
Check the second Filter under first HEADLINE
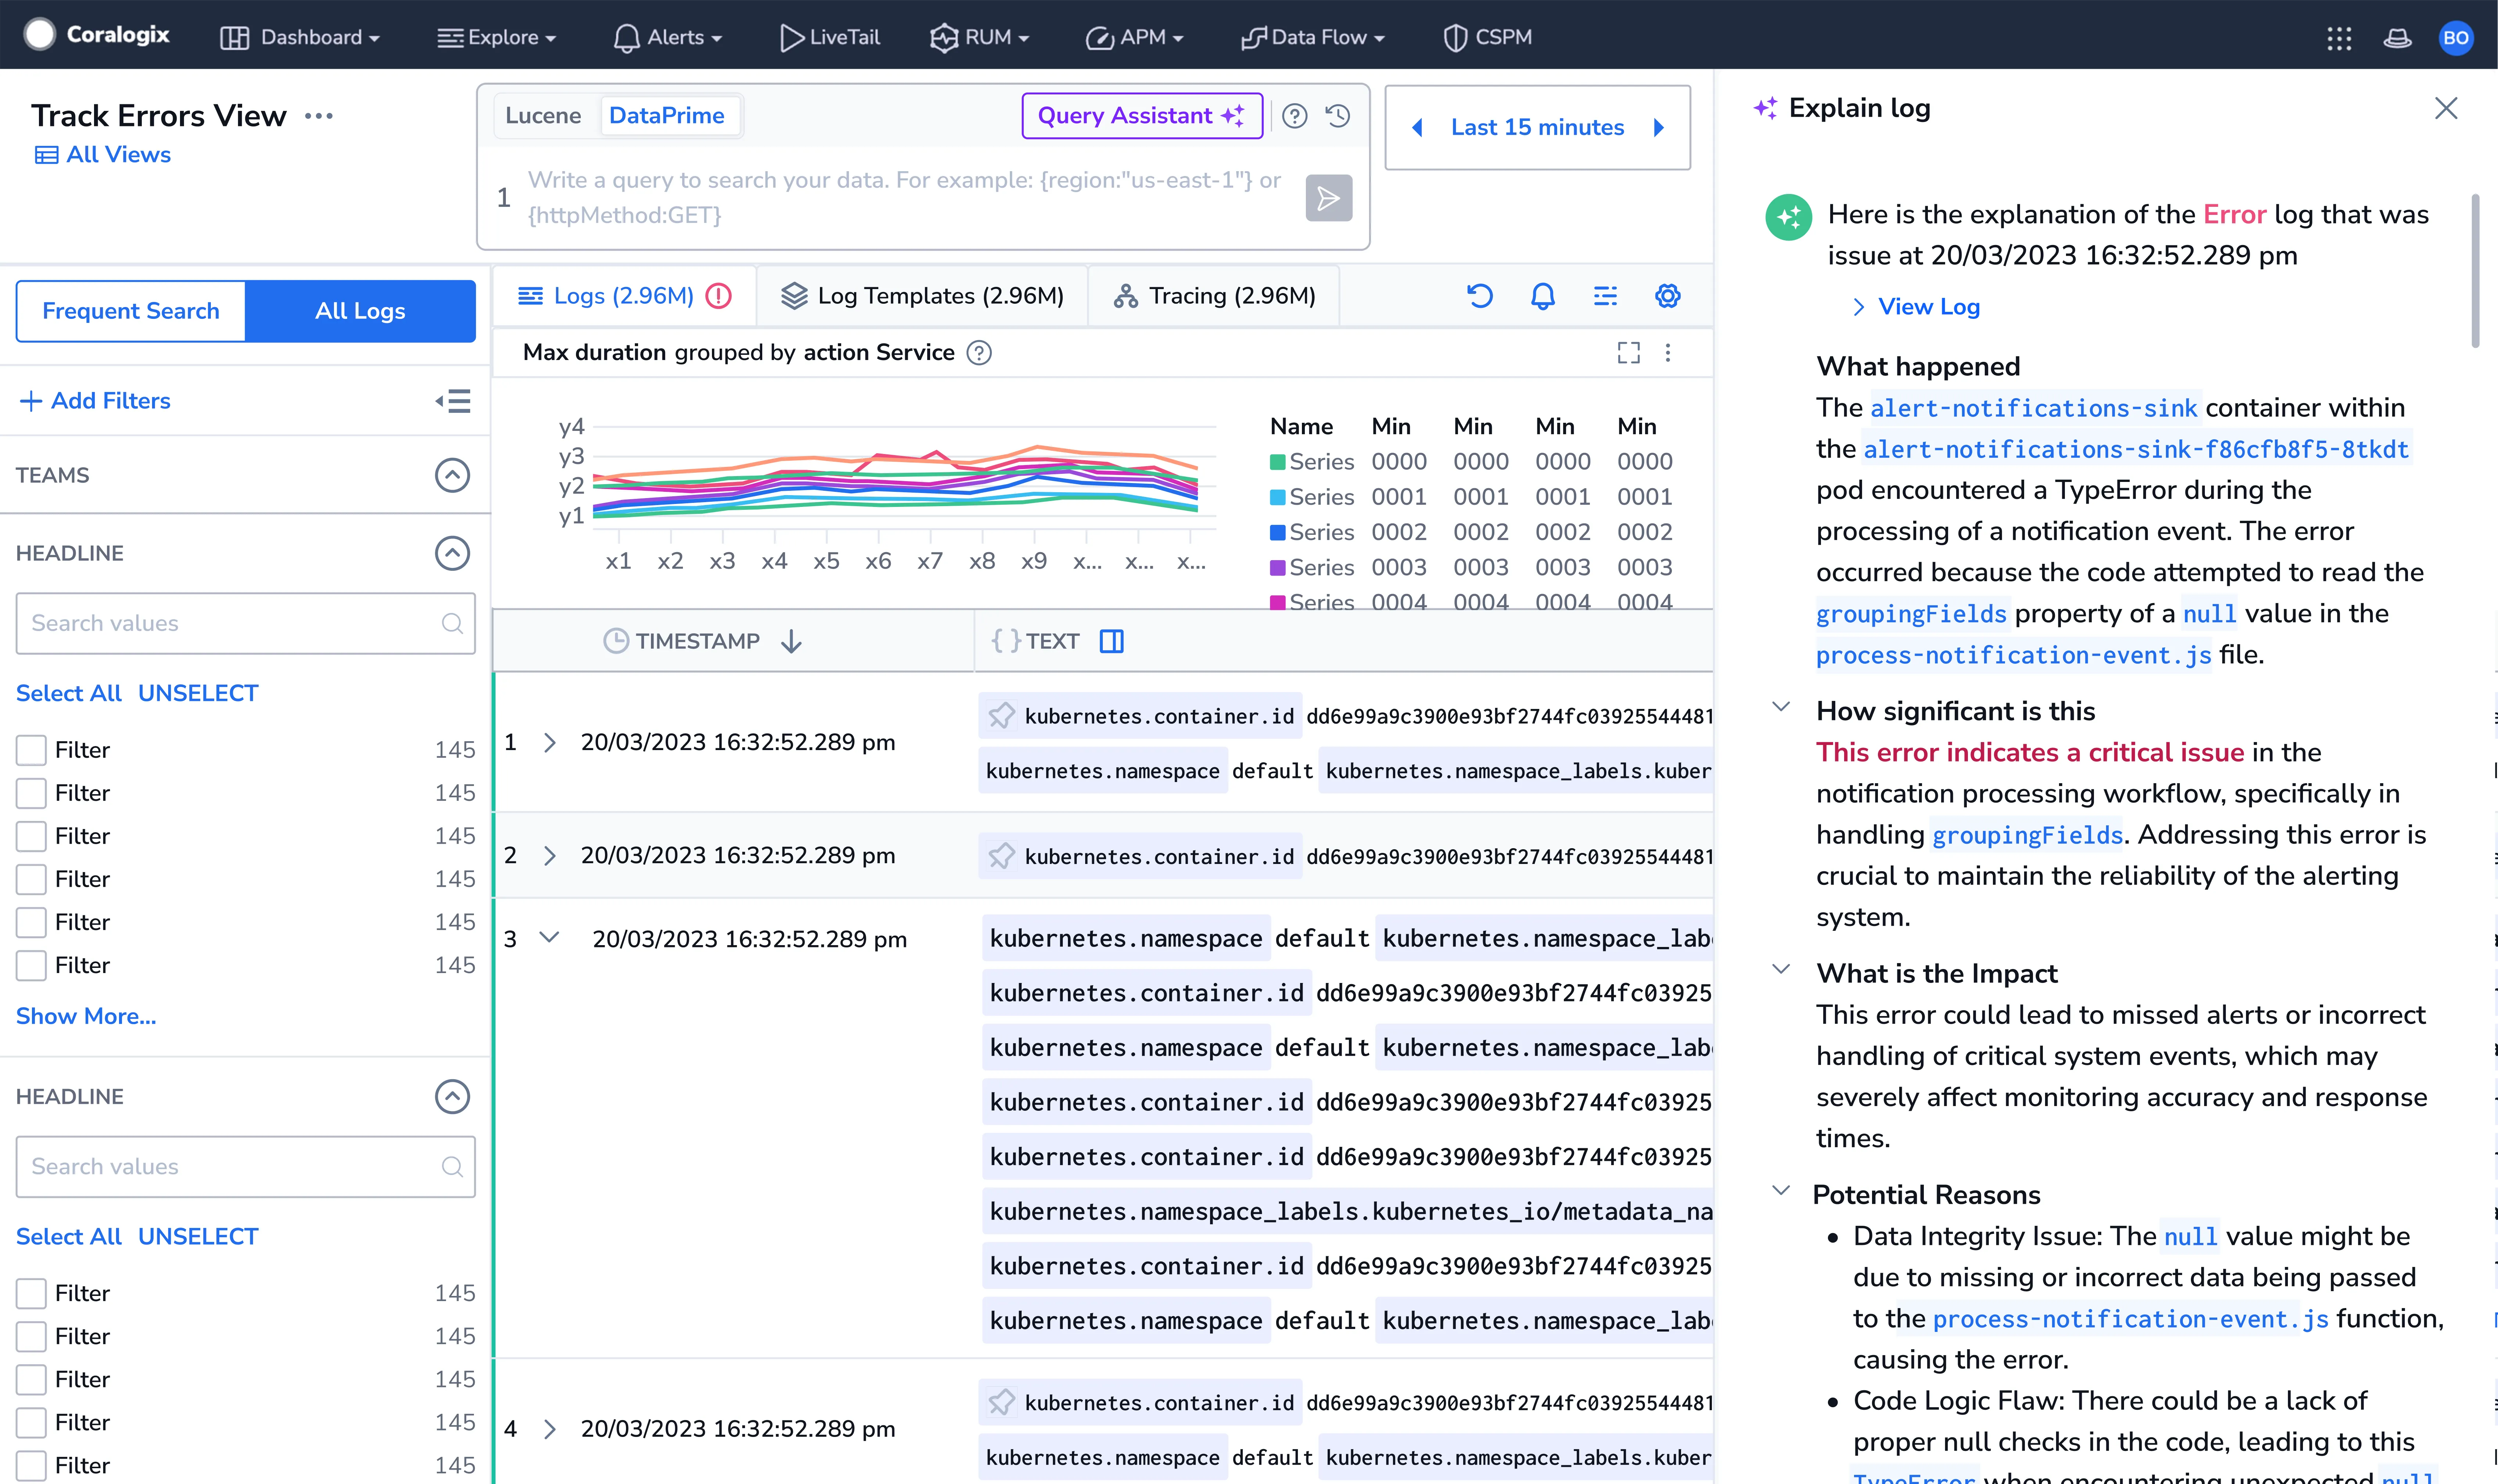[x=31, y=793]
